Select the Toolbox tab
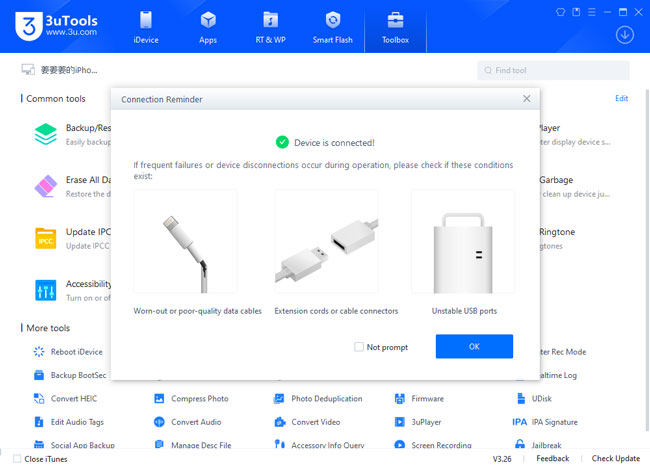The width and height of the screenshot is (650, 468). click(x=395, y=27)
